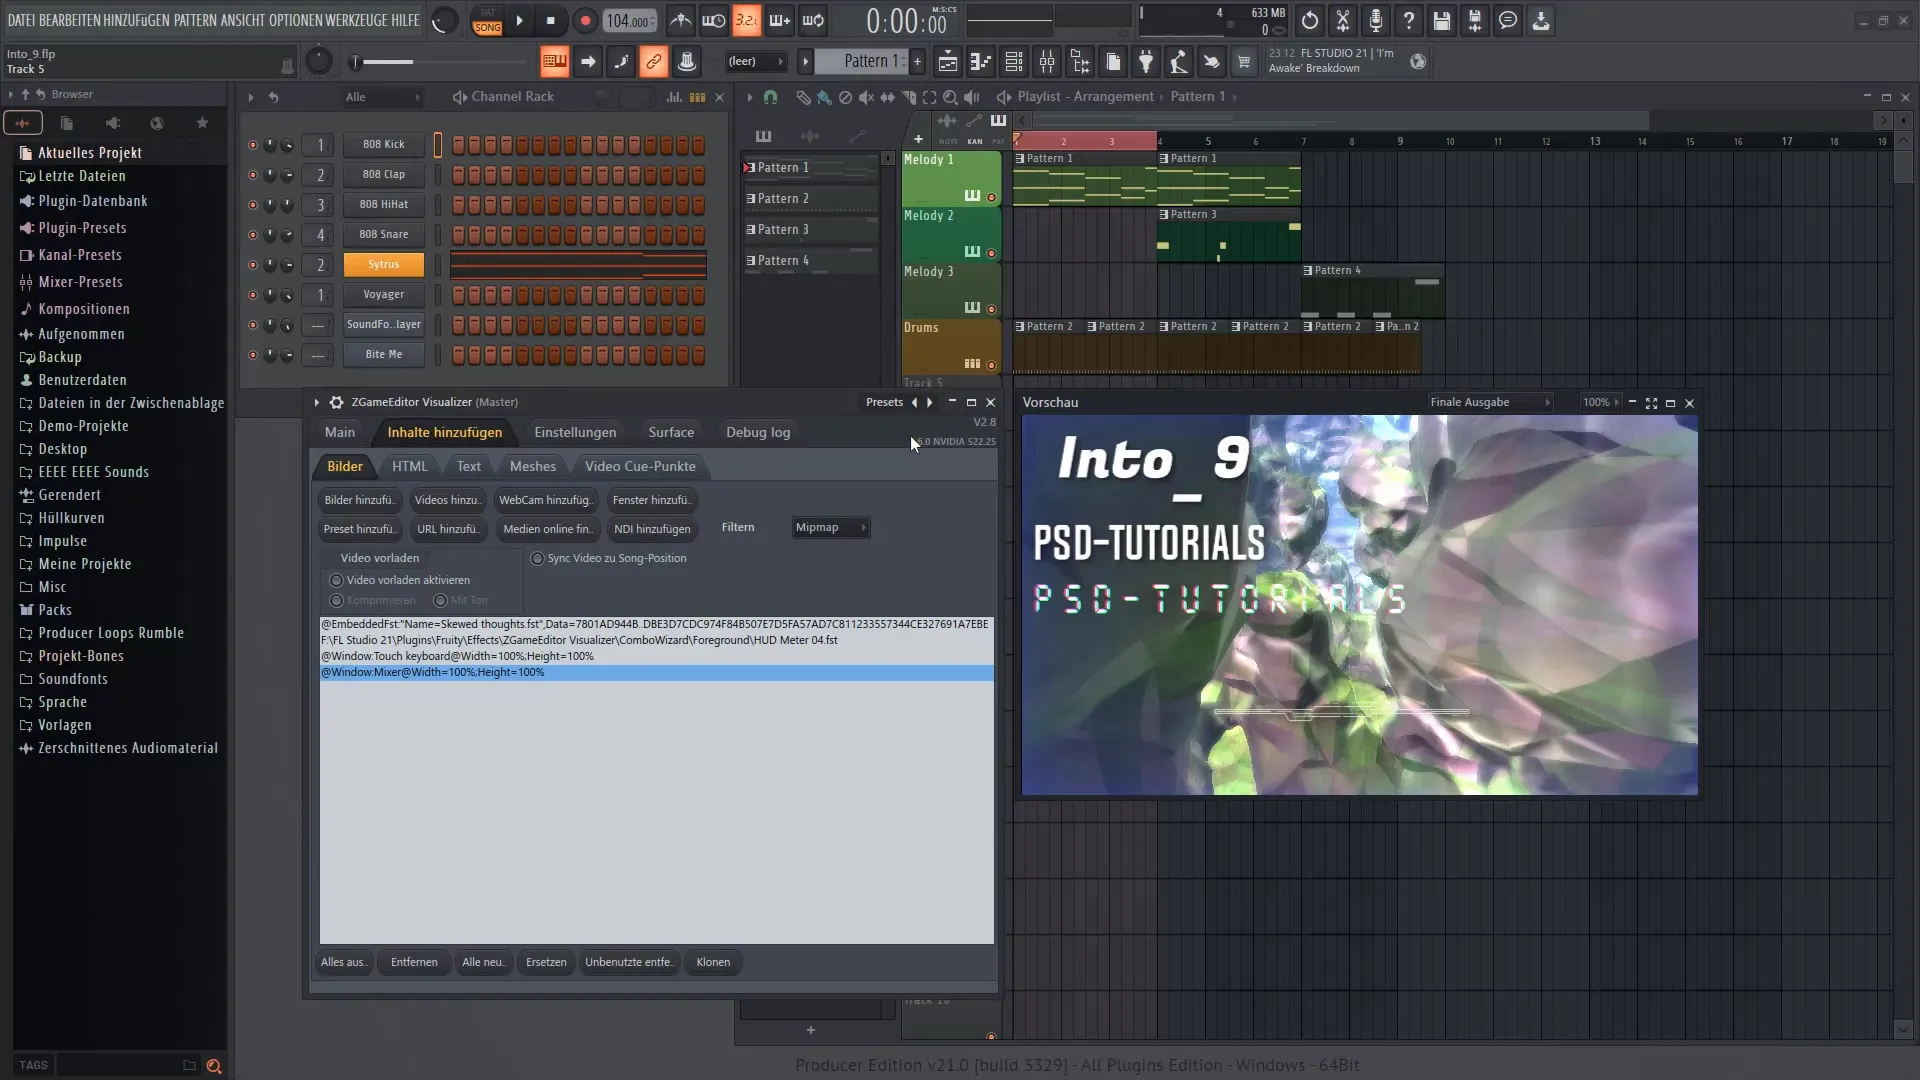
Task: Toggle mute on 808 Kick channel
Action: coord(251,144)
